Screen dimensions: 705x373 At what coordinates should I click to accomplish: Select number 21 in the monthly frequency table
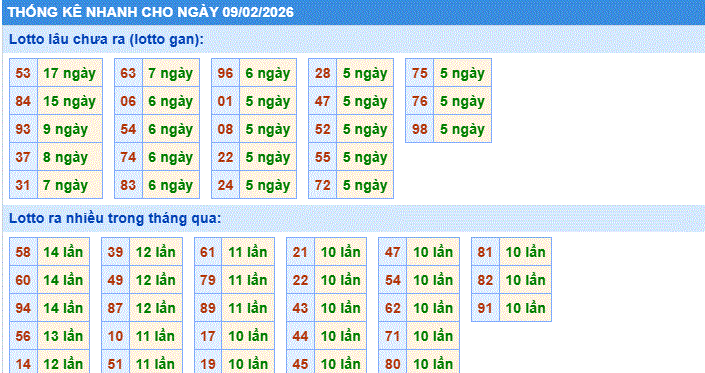point(300,252)
